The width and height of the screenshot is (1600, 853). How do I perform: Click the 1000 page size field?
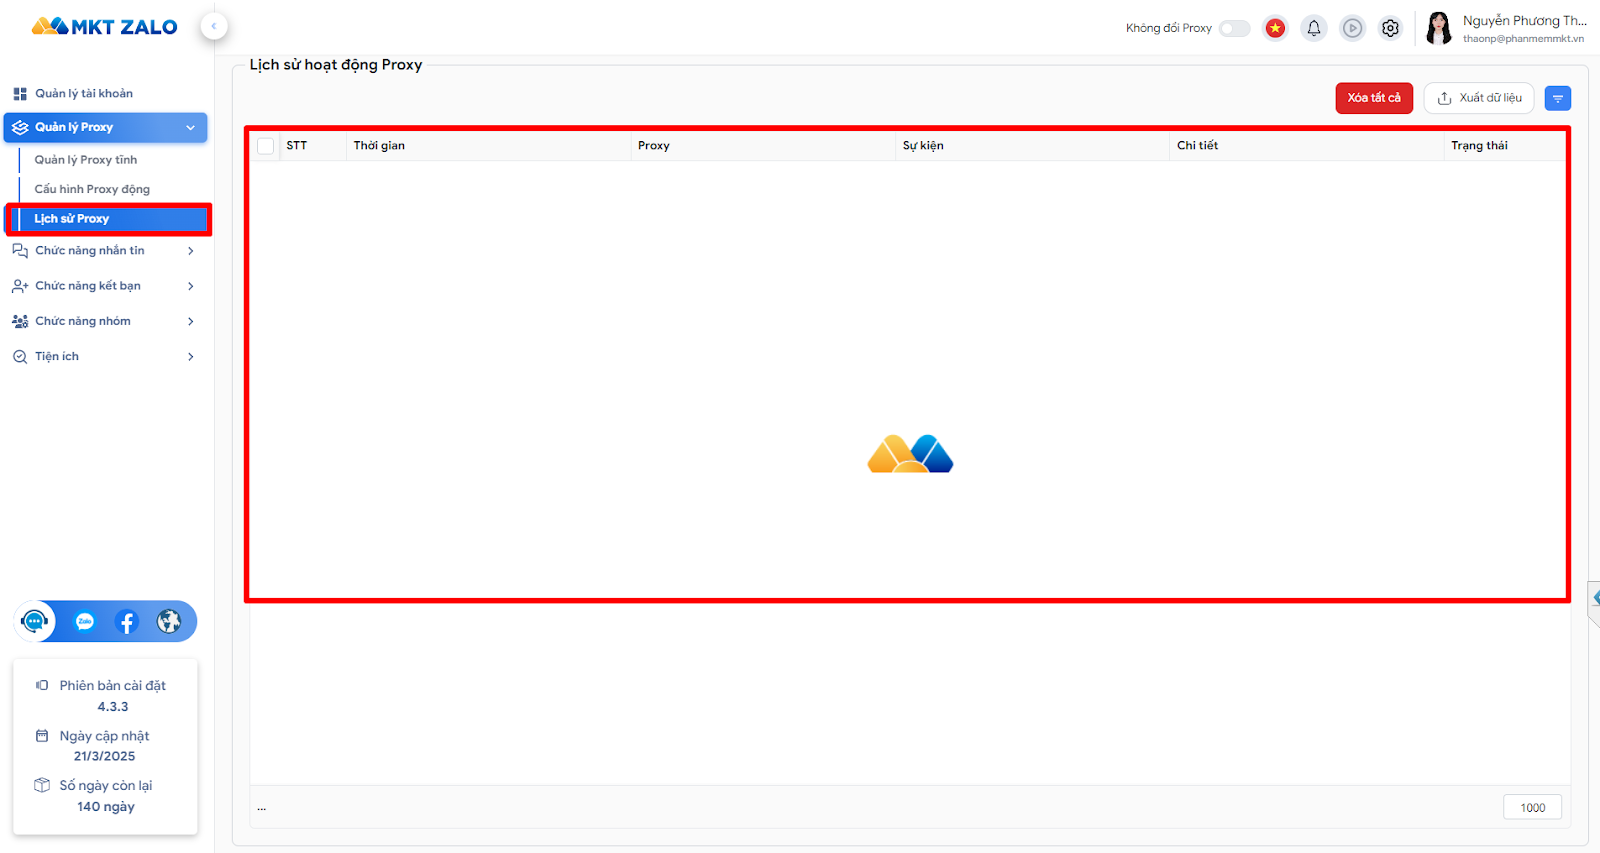(1532, 808)
